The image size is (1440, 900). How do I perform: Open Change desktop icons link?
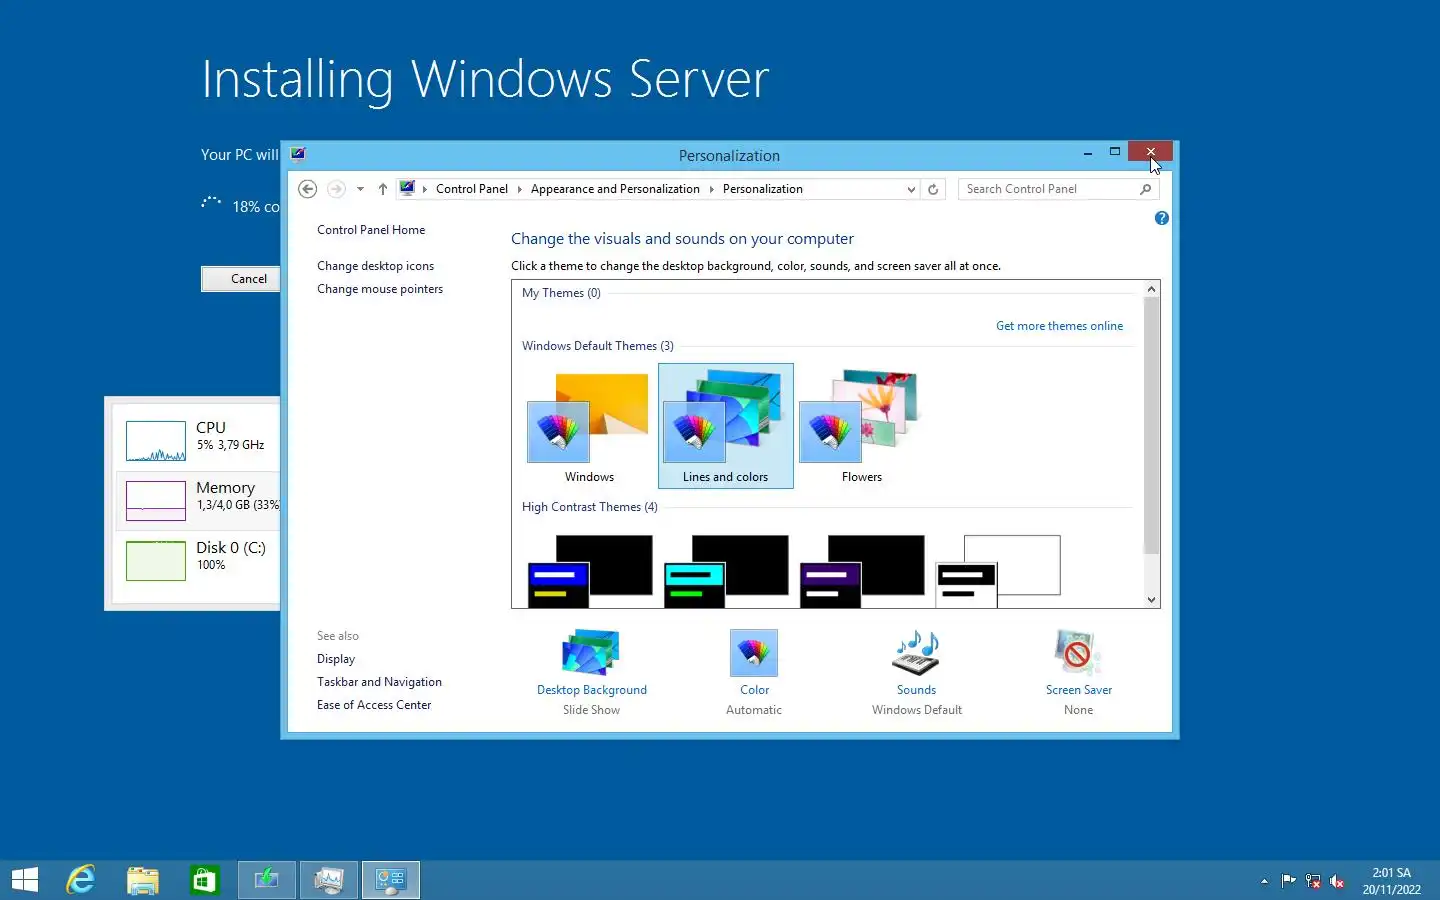coord(375,266)
